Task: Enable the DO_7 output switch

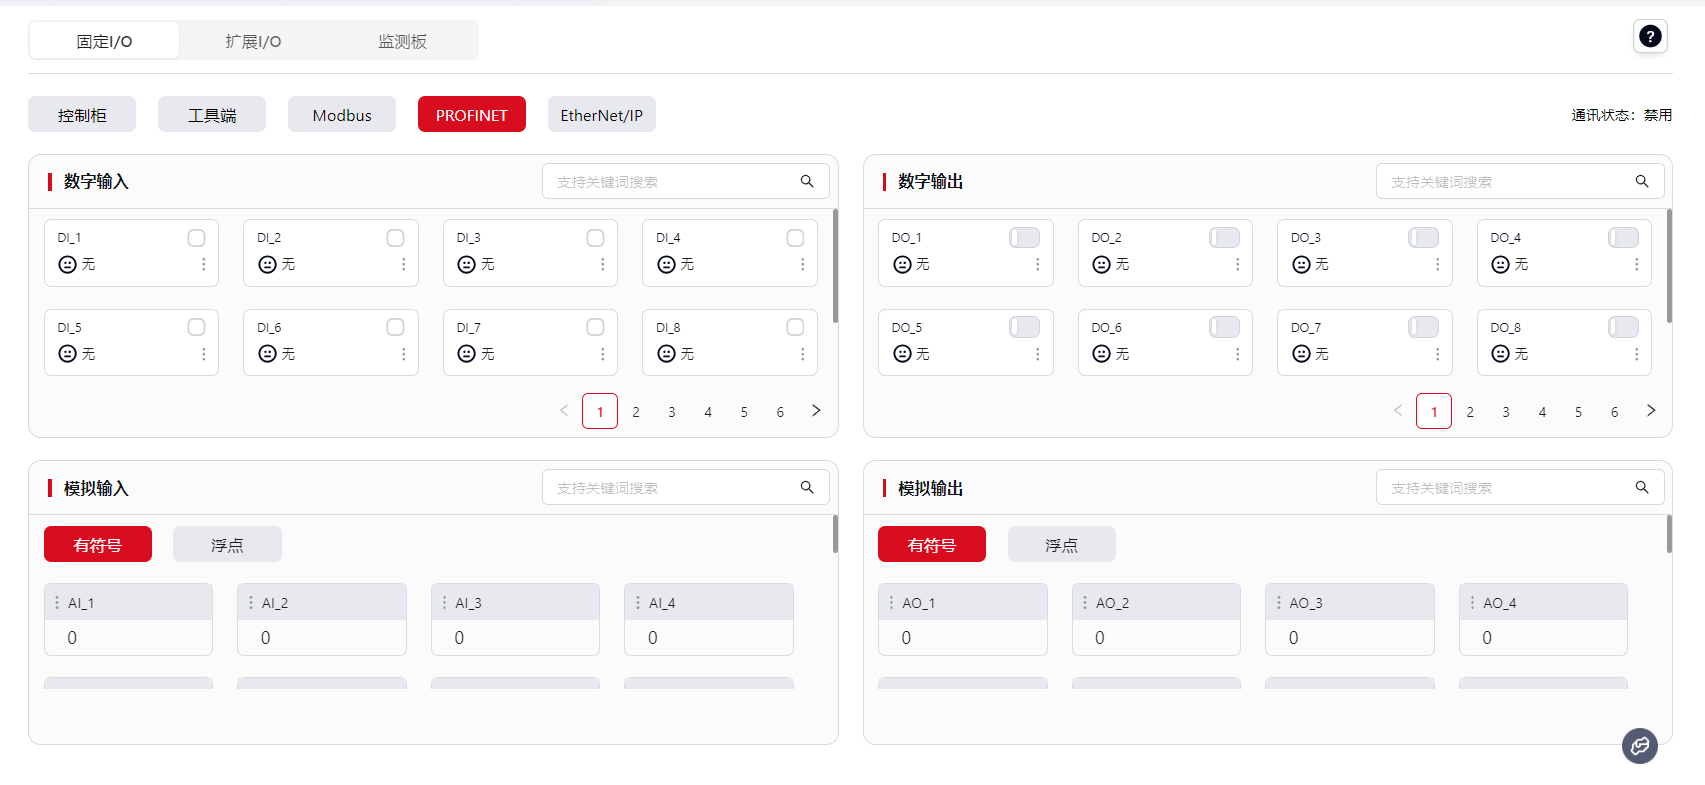Action: [1423, 327]
